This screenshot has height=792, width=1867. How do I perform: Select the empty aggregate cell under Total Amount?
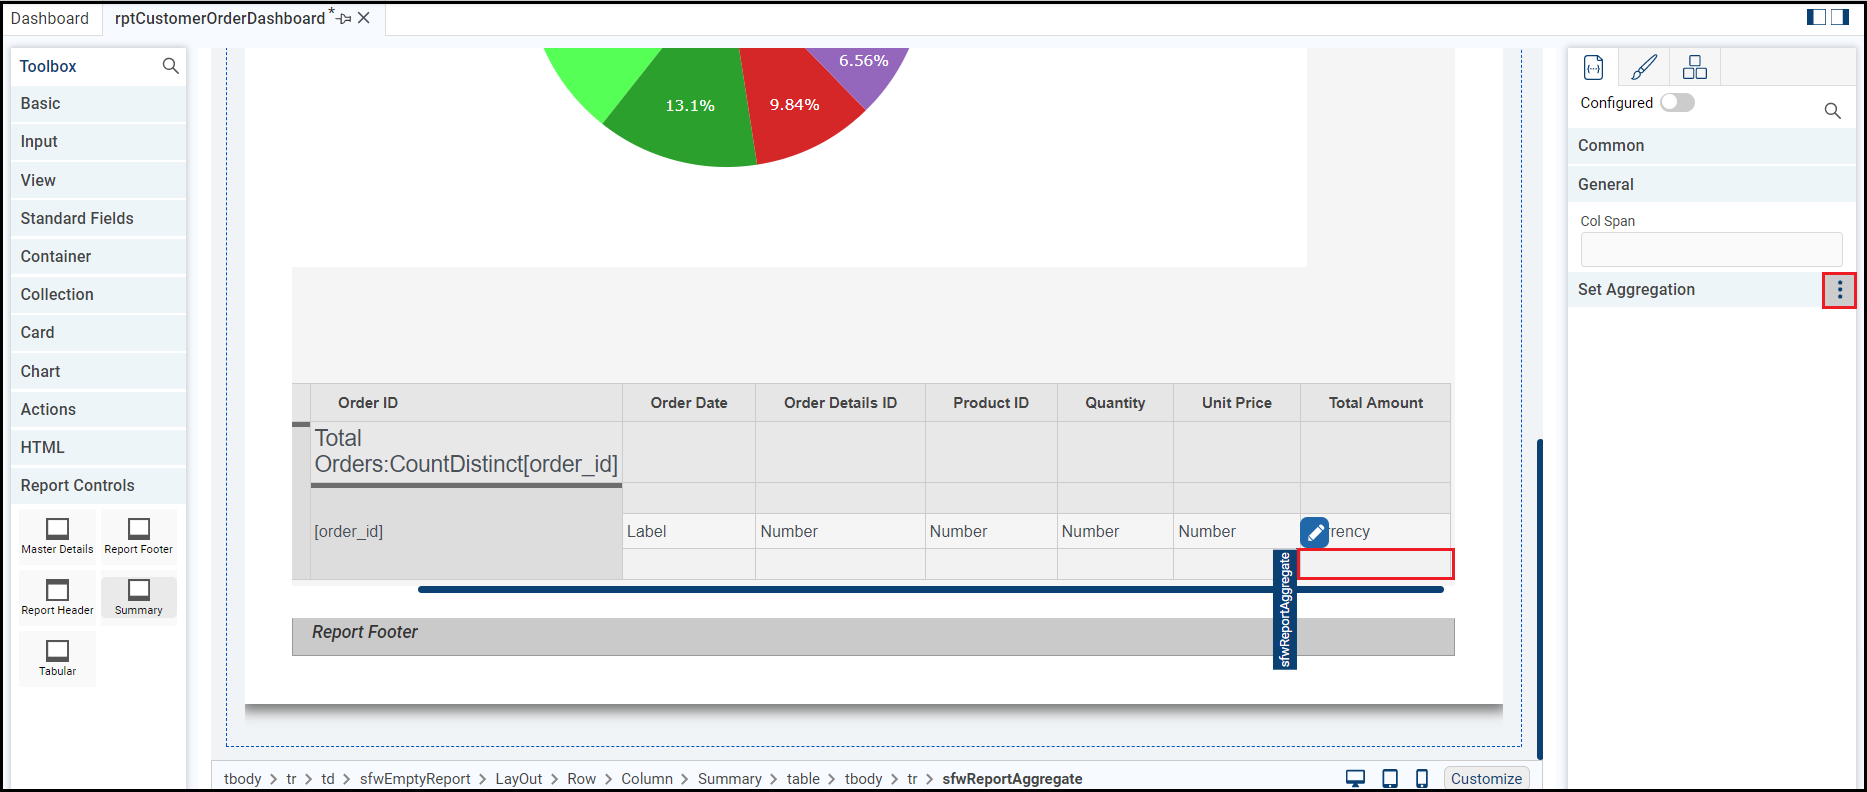tap(1376, 564)
